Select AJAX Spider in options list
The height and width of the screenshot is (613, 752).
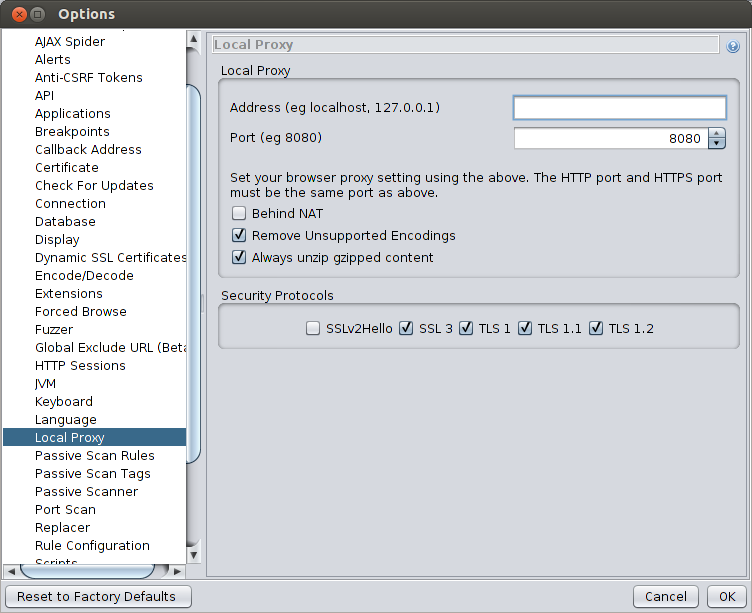click(x=70, y=42)
